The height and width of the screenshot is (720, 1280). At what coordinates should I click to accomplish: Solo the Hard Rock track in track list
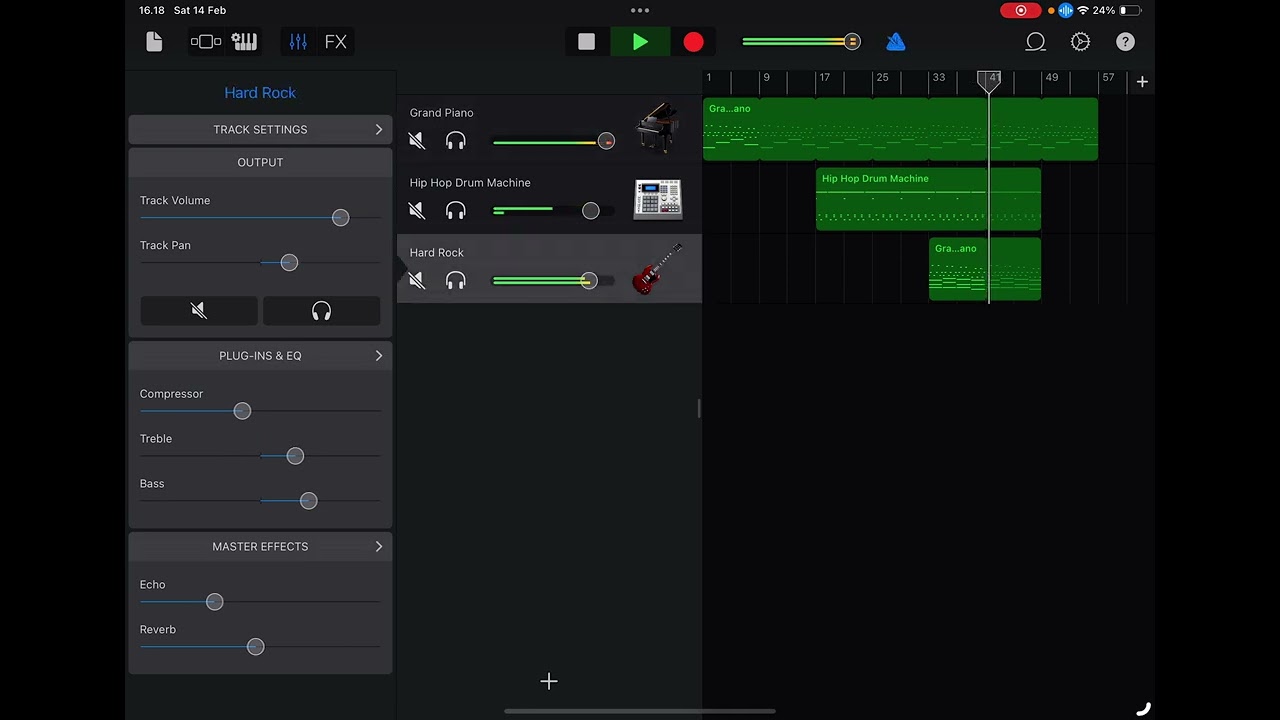(456, 281)
